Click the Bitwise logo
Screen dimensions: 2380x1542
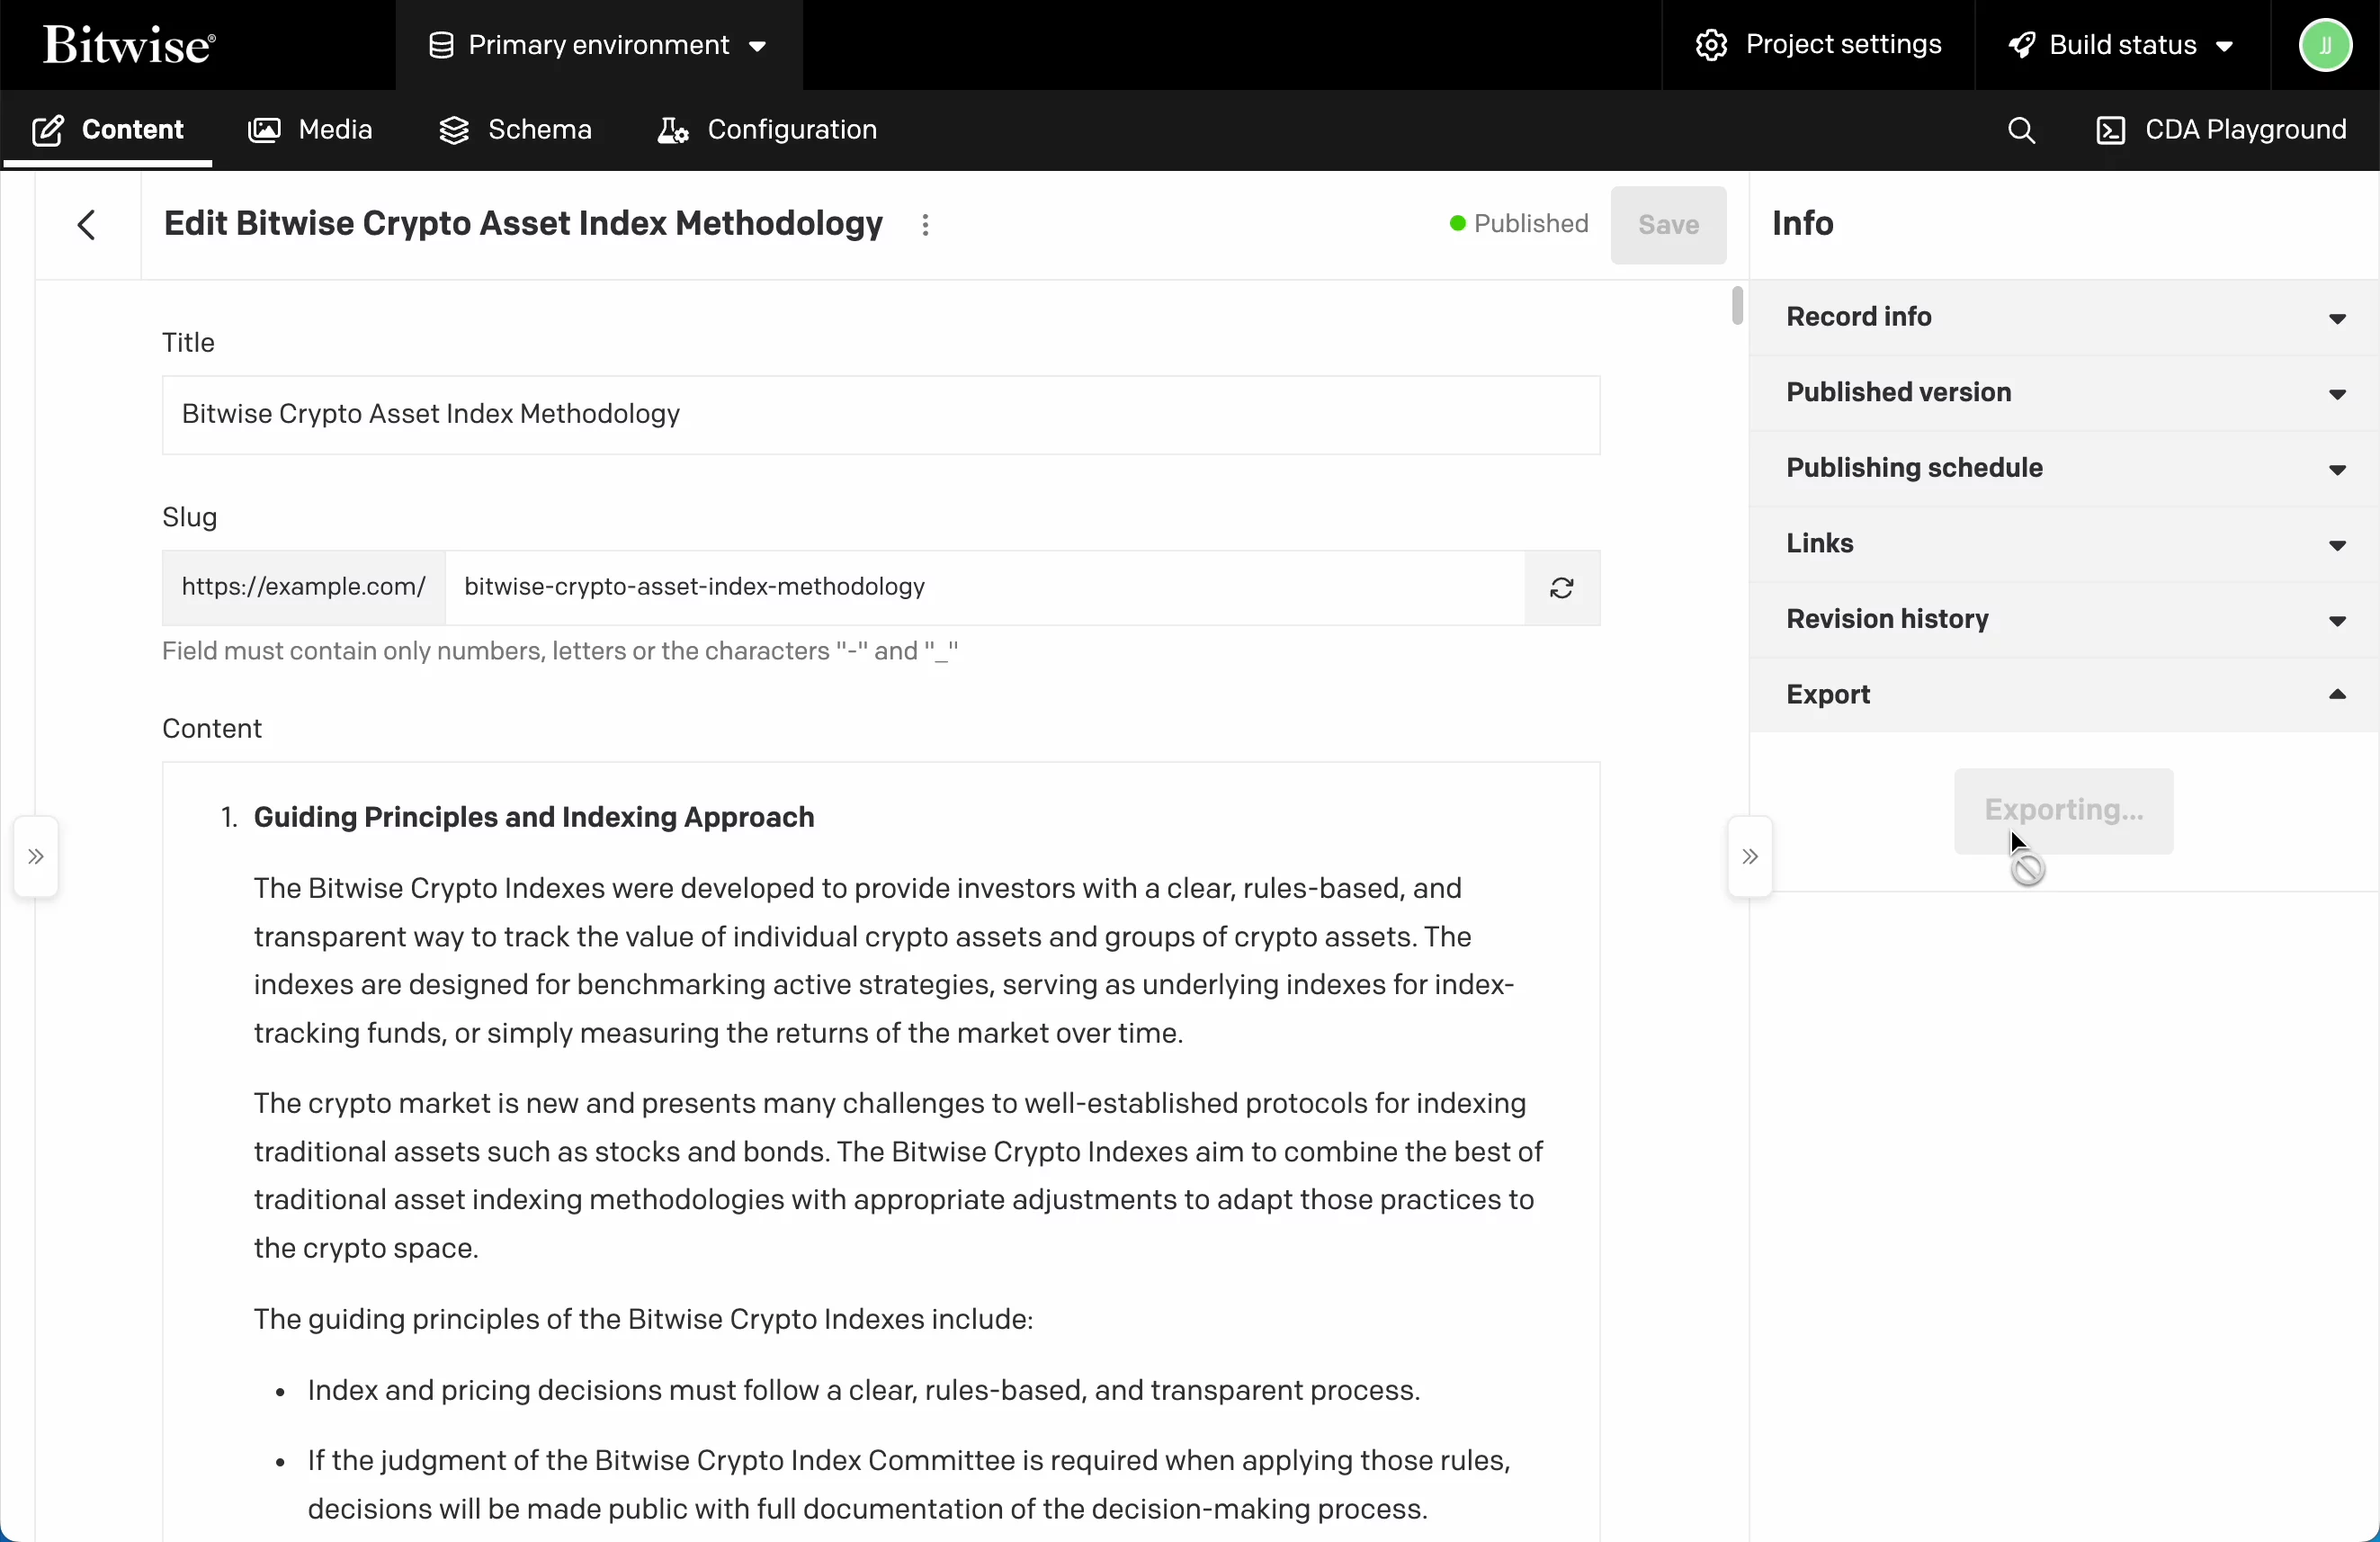128,44
